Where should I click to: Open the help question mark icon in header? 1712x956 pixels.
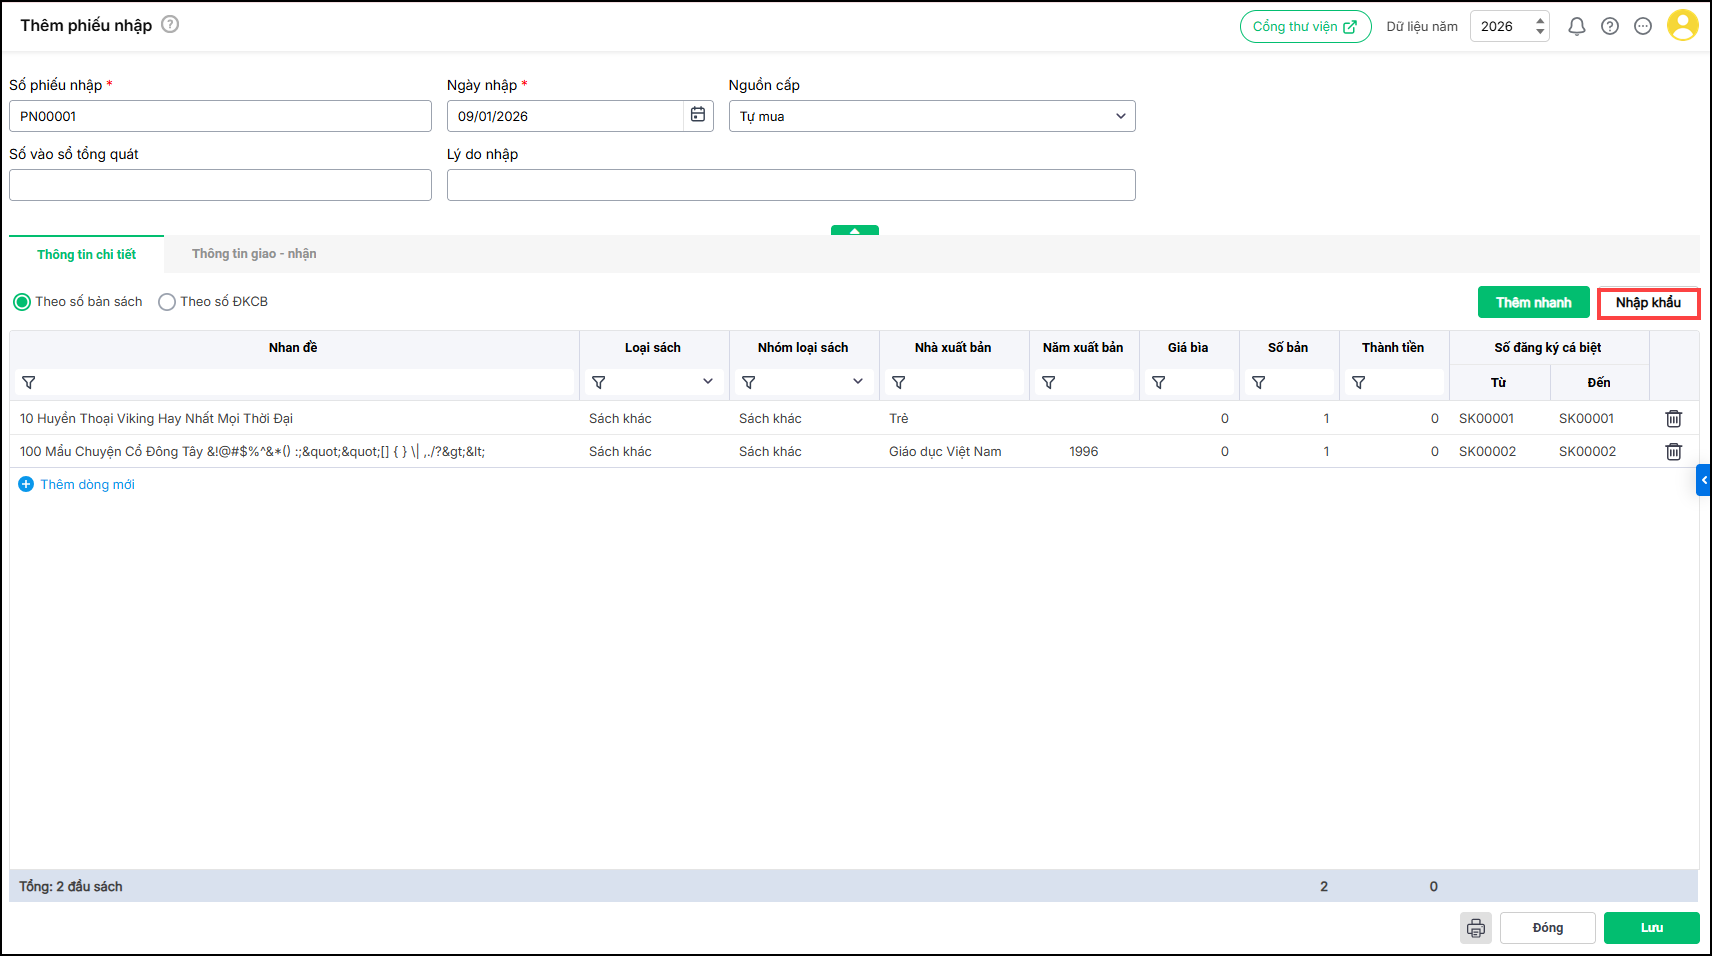(1609, 27)
